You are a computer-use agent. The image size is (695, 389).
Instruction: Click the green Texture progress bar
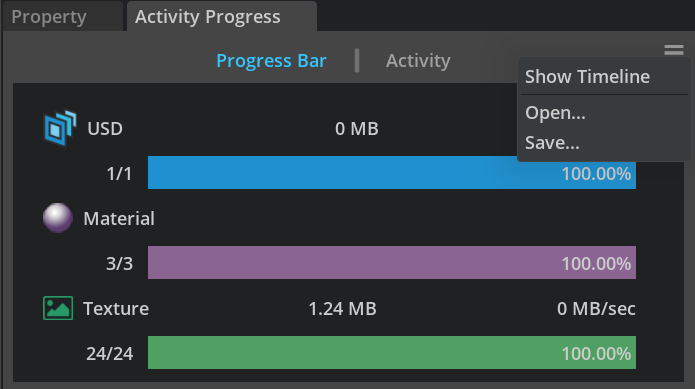392,352
